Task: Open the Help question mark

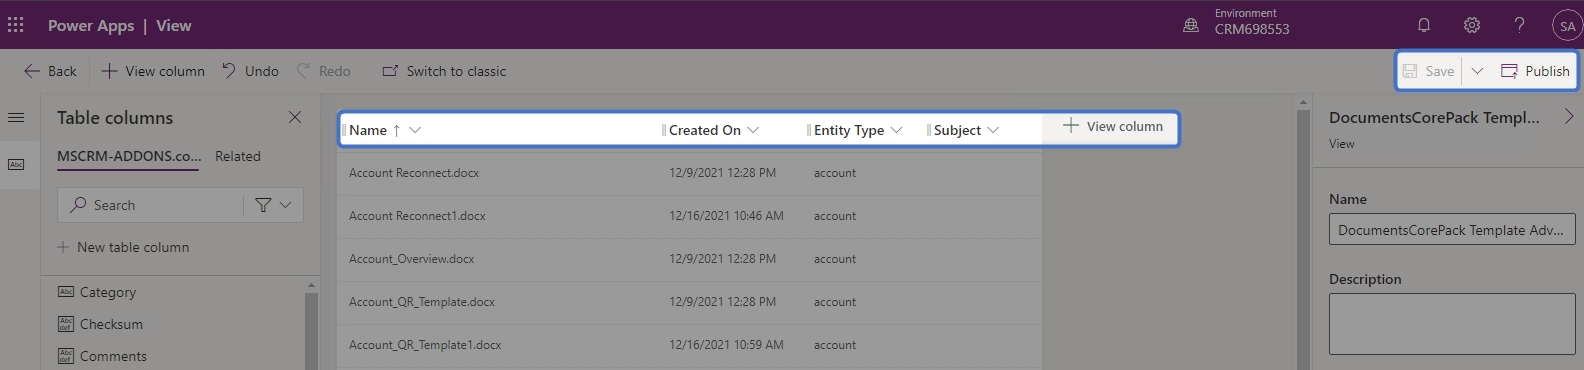Action: tap(1519, 25)
